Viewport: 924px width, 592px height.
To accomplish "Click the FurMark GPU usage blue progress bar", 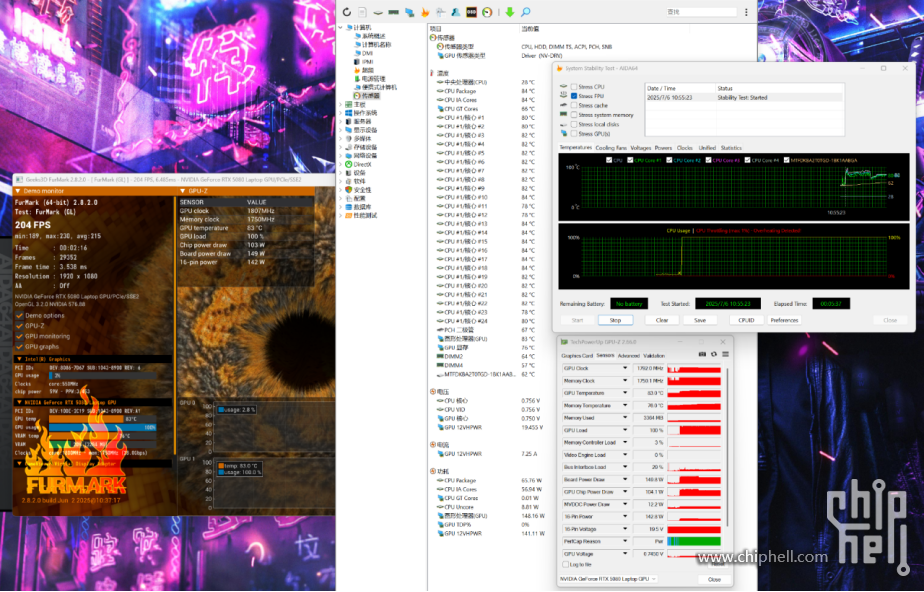I will pos(103,427).
